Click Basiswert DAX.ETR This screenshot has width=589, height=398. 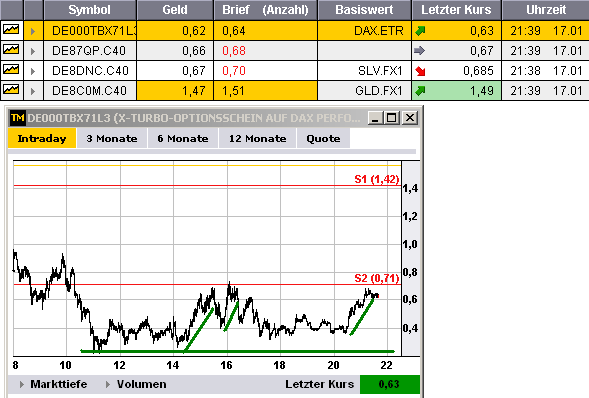coord(379,31)
